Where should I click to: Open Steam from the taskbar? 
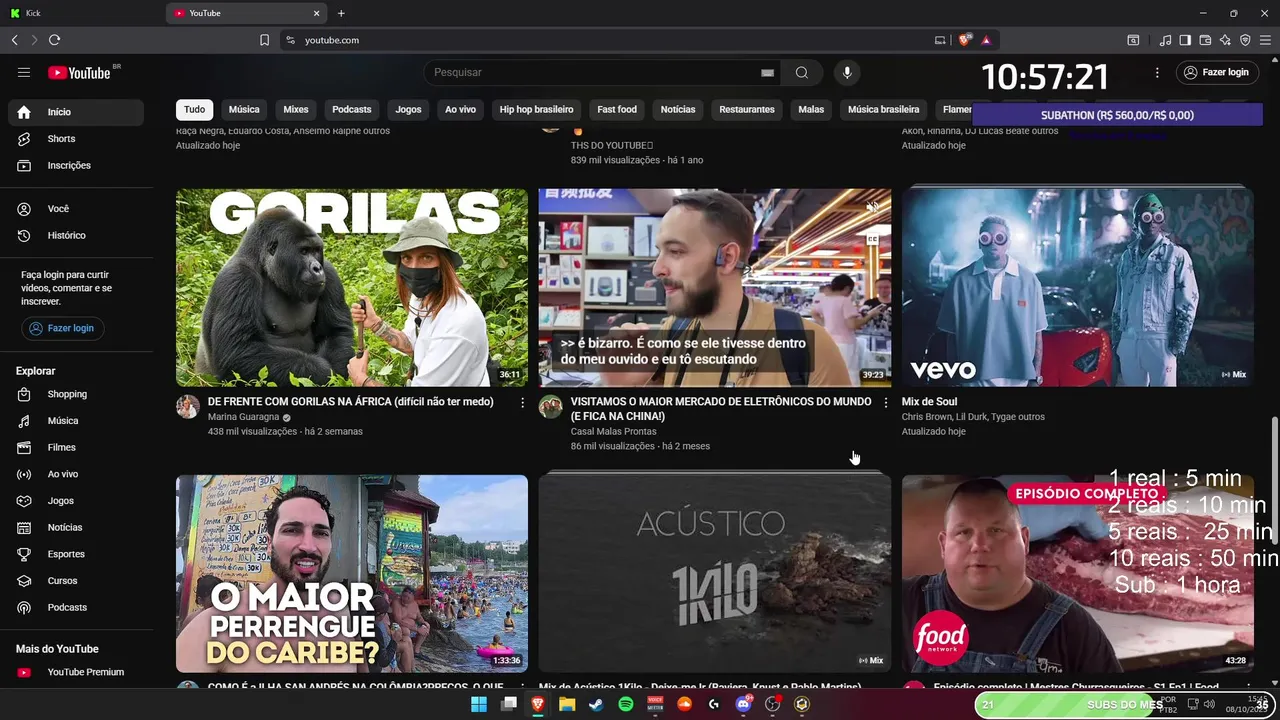tap(596, 704)
